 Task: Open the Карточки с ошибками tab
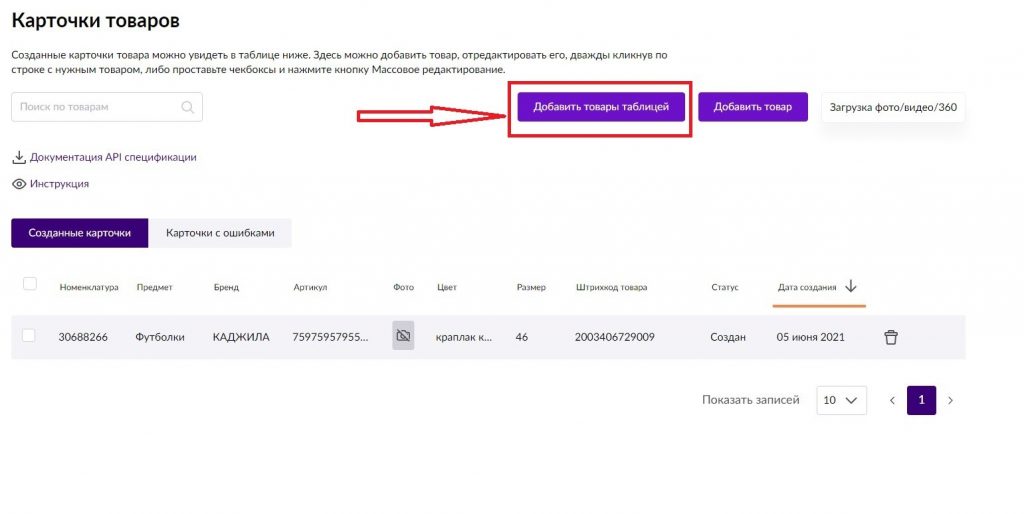219,233
